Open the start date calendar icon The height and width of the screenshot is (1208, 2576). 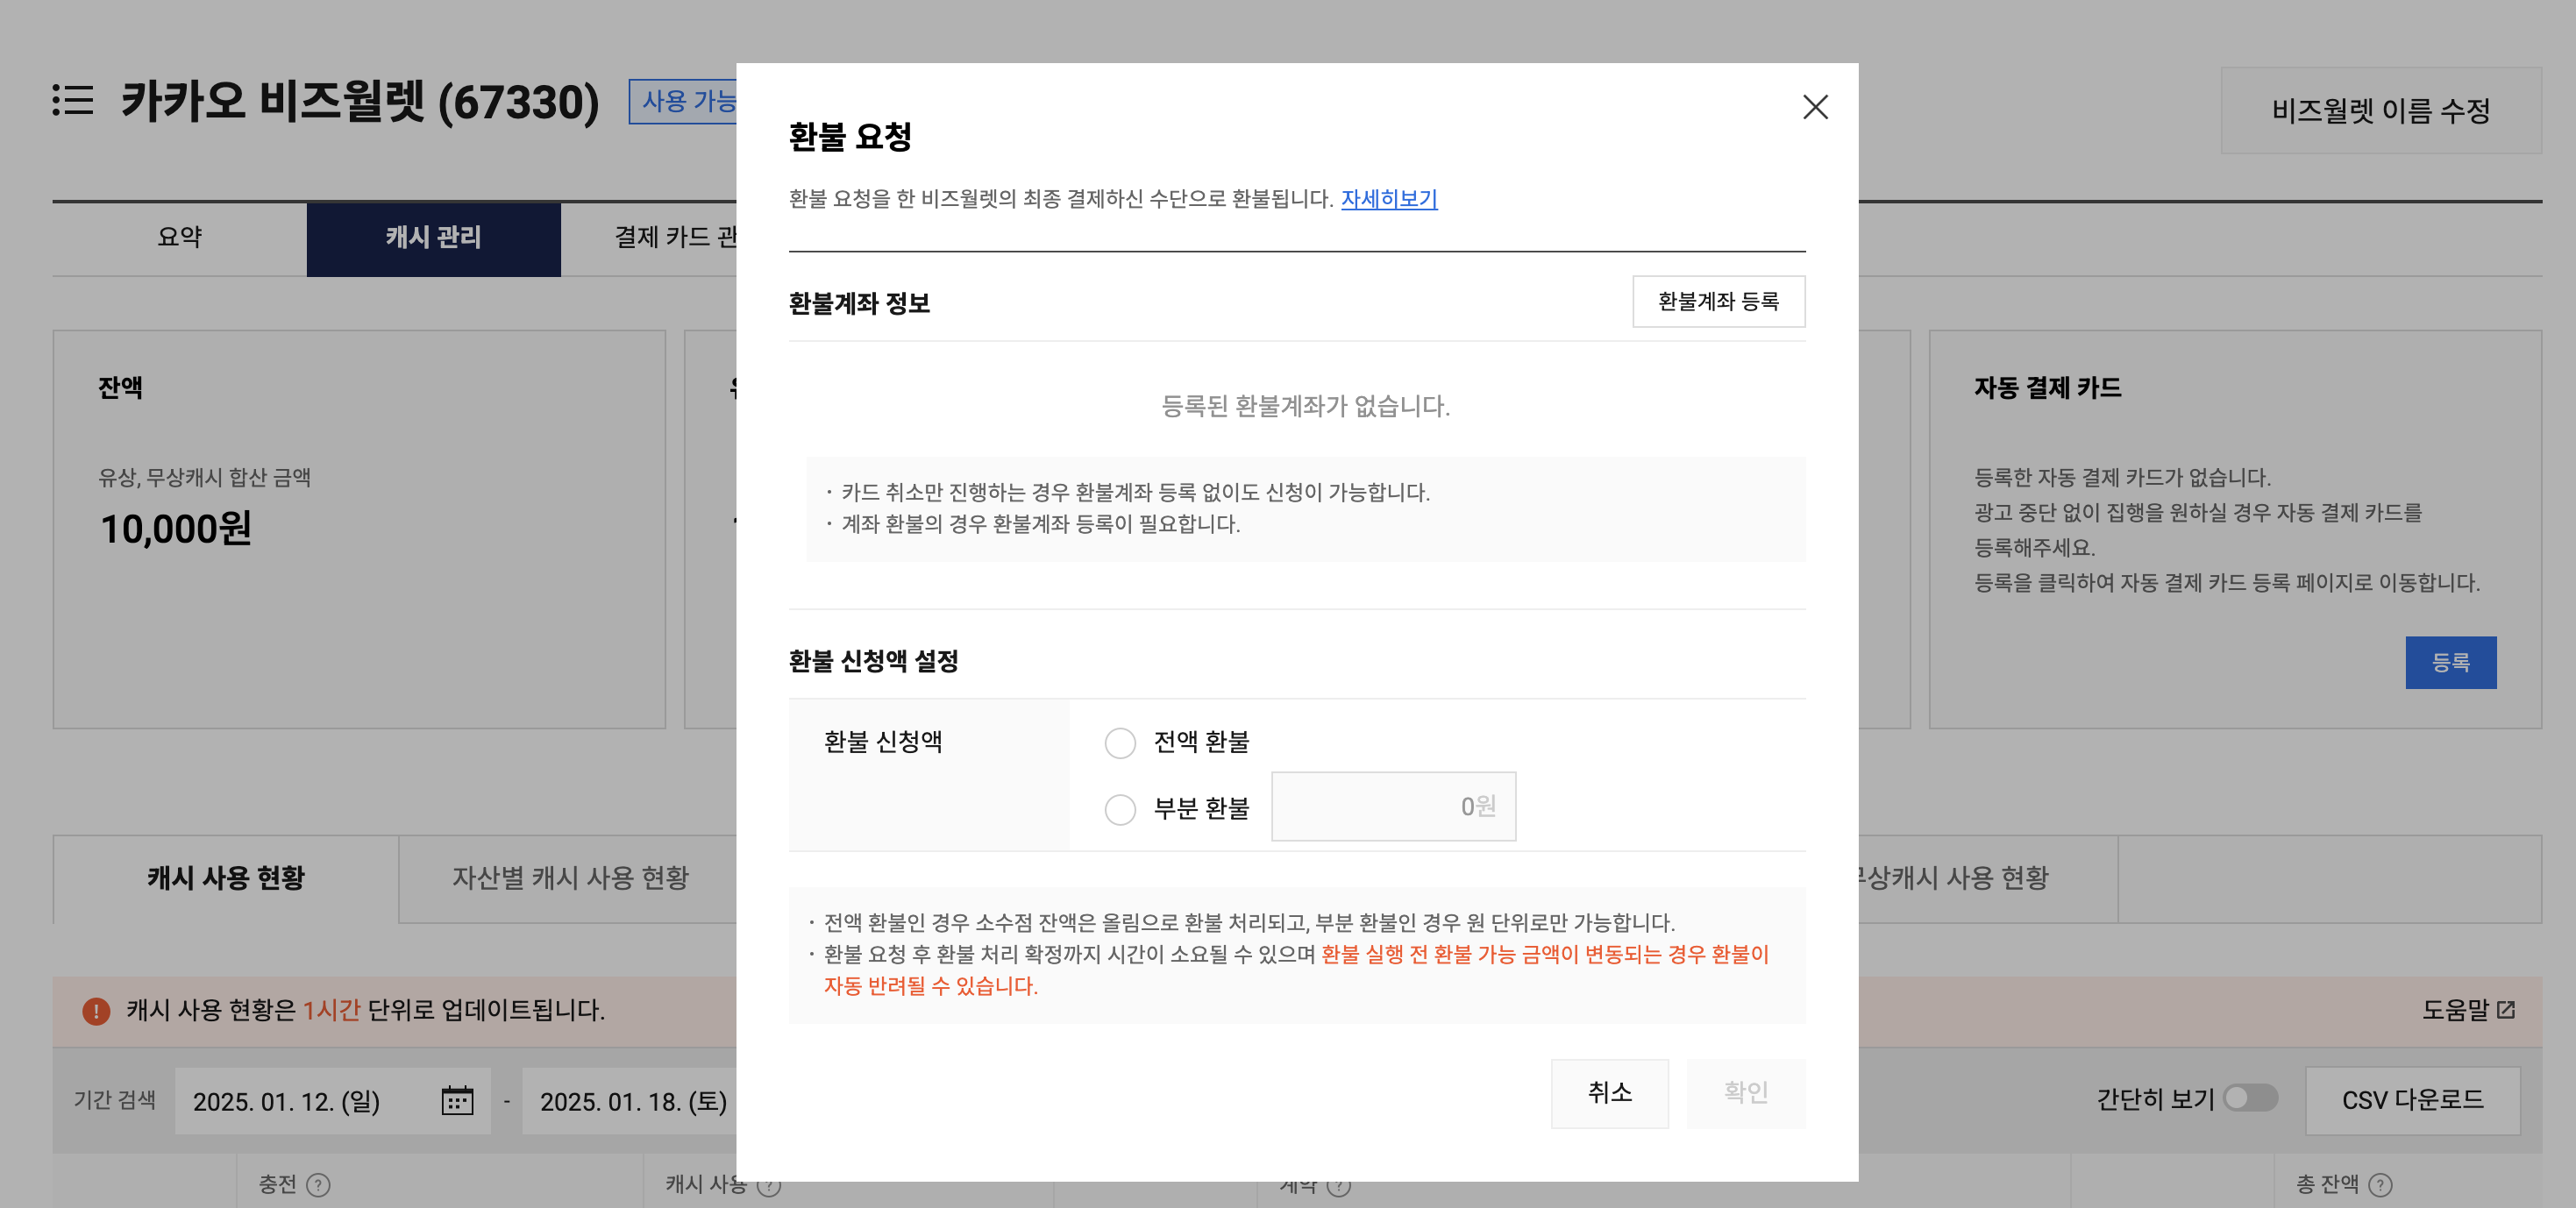click(457, 1101)
